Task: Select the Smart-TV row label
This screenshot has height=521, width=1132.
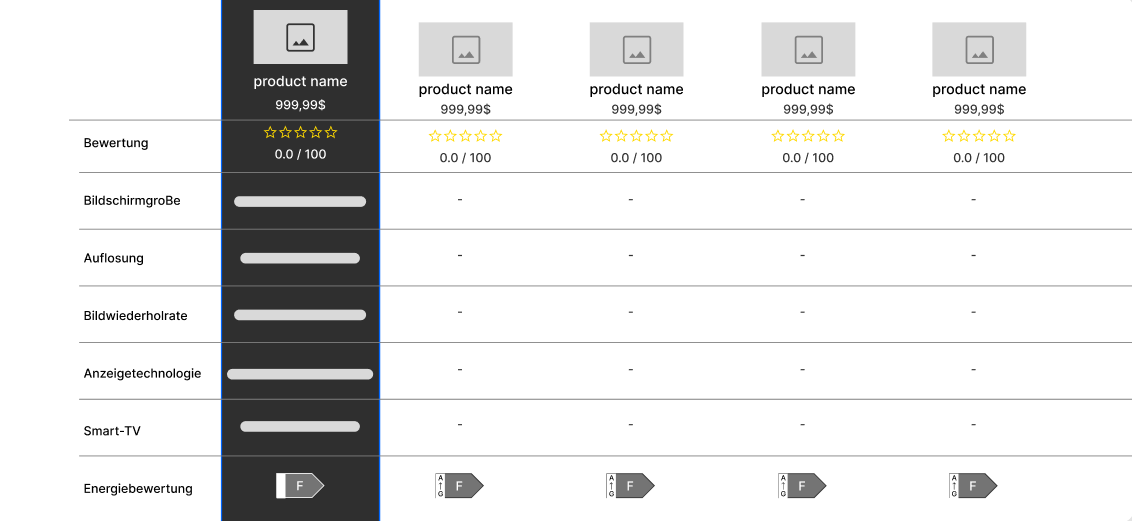Action: [113, 431]
